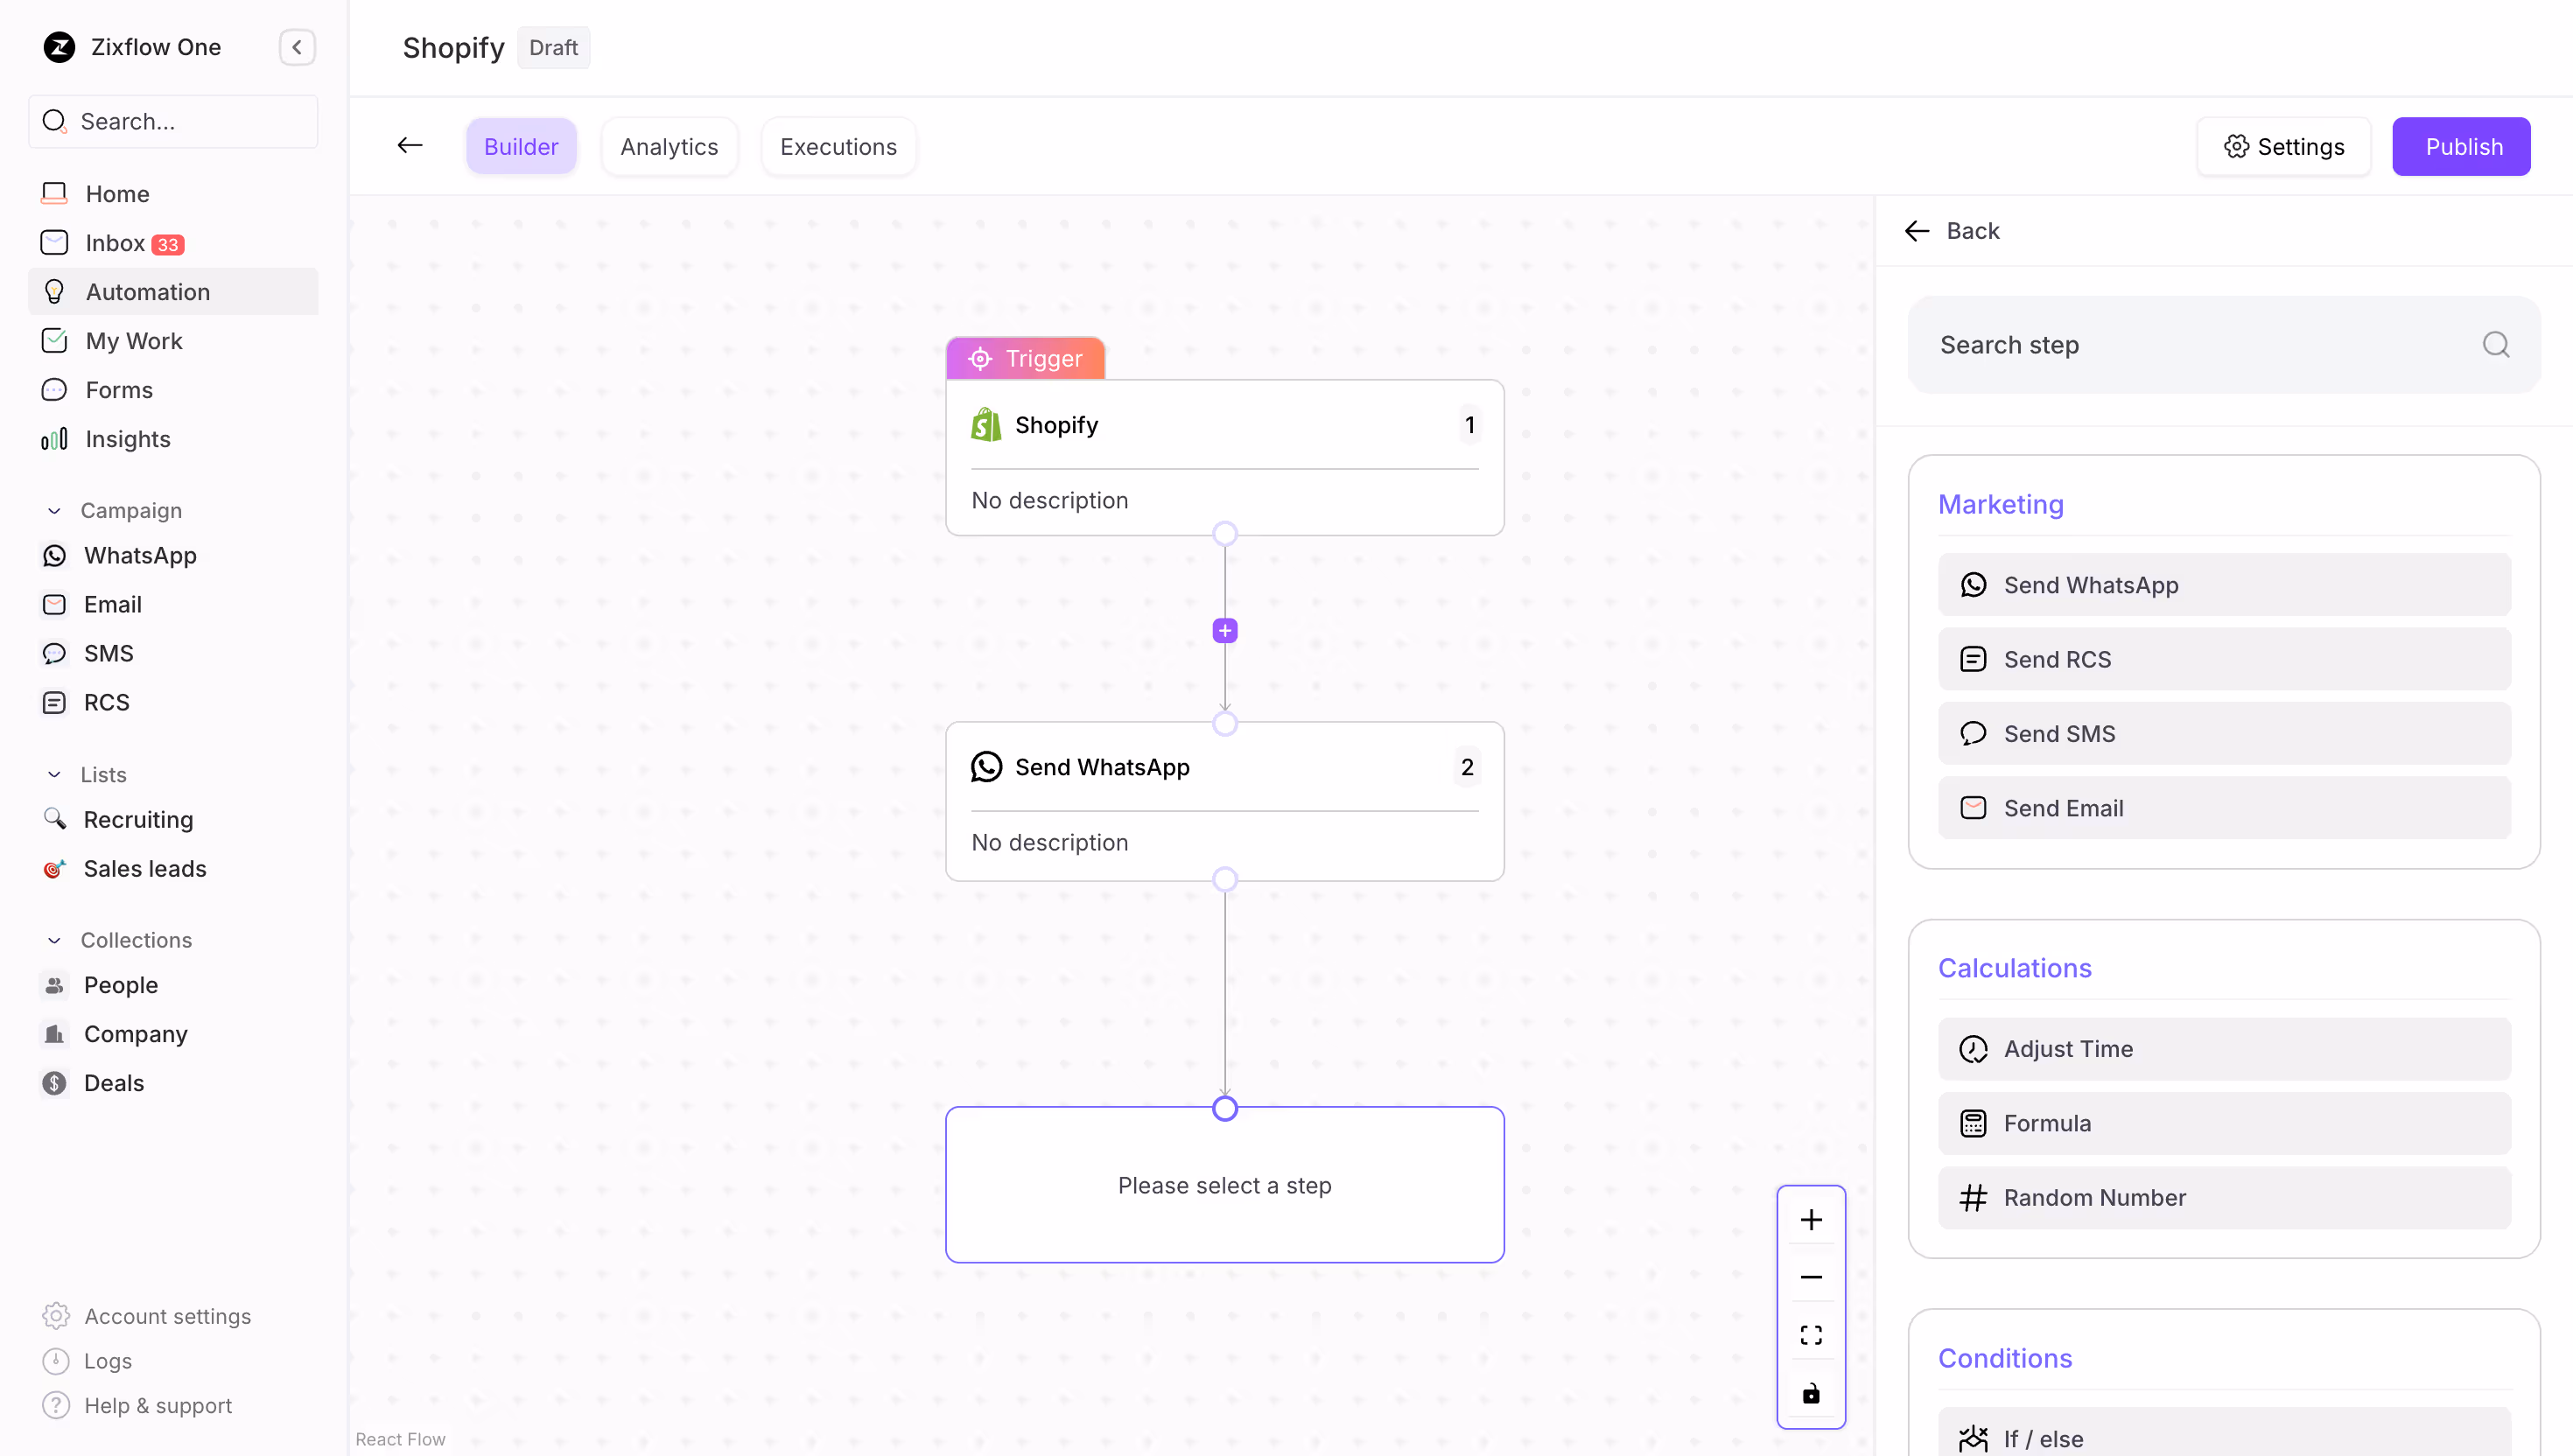Collapse the left sidebar
Viewport: 2573px width, 1456px height.
[297, 47]
